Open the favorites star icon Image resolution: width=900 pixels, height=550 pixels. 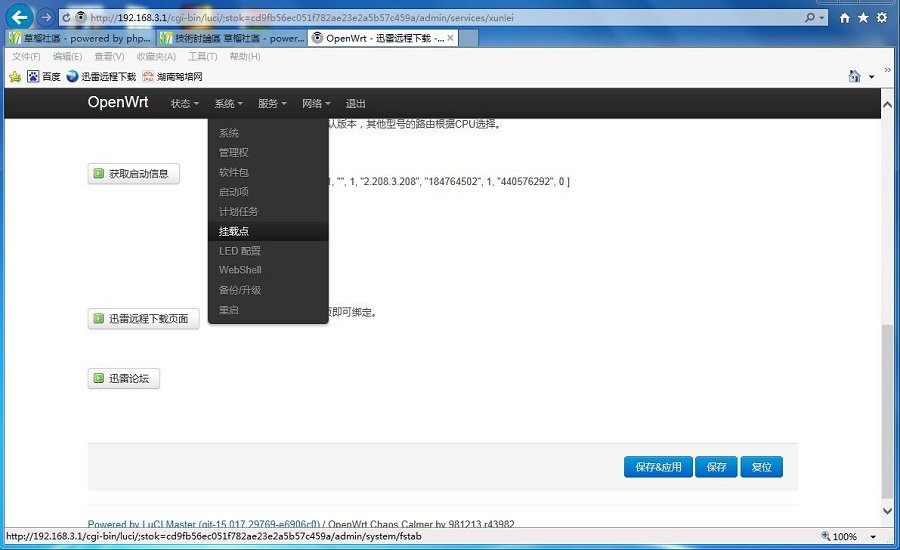(x=863, y=18)
